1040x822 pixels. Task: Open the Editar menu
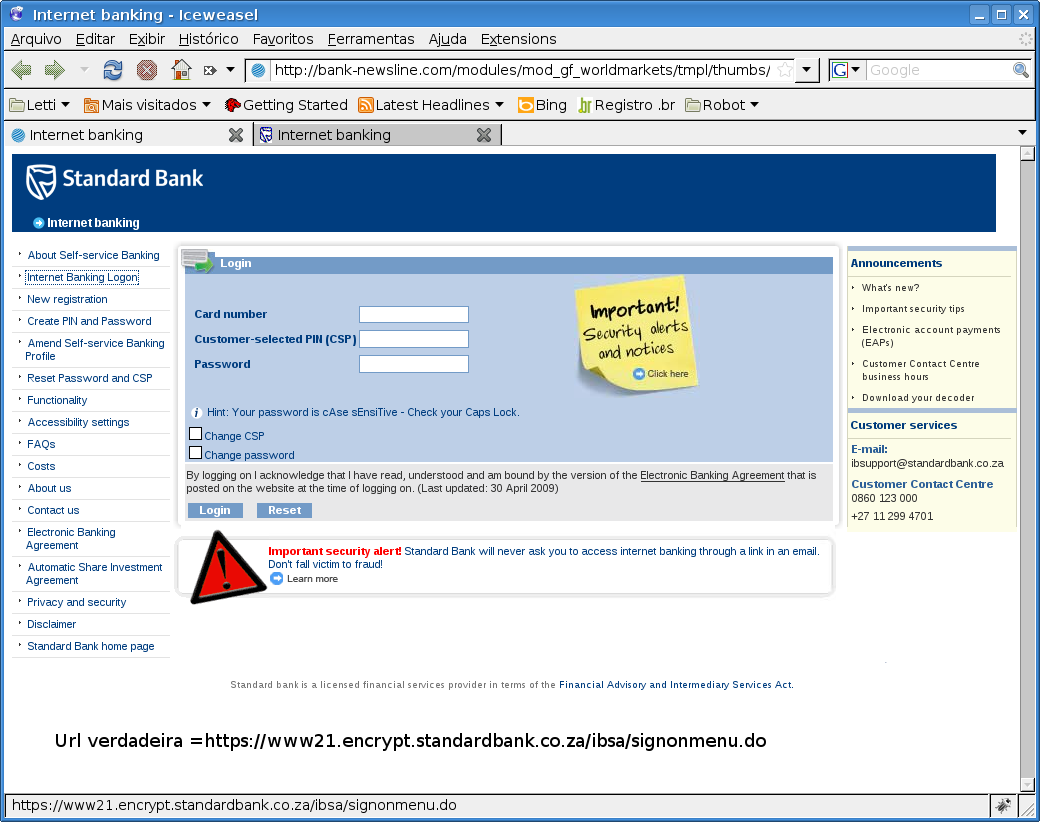[95, 39]
